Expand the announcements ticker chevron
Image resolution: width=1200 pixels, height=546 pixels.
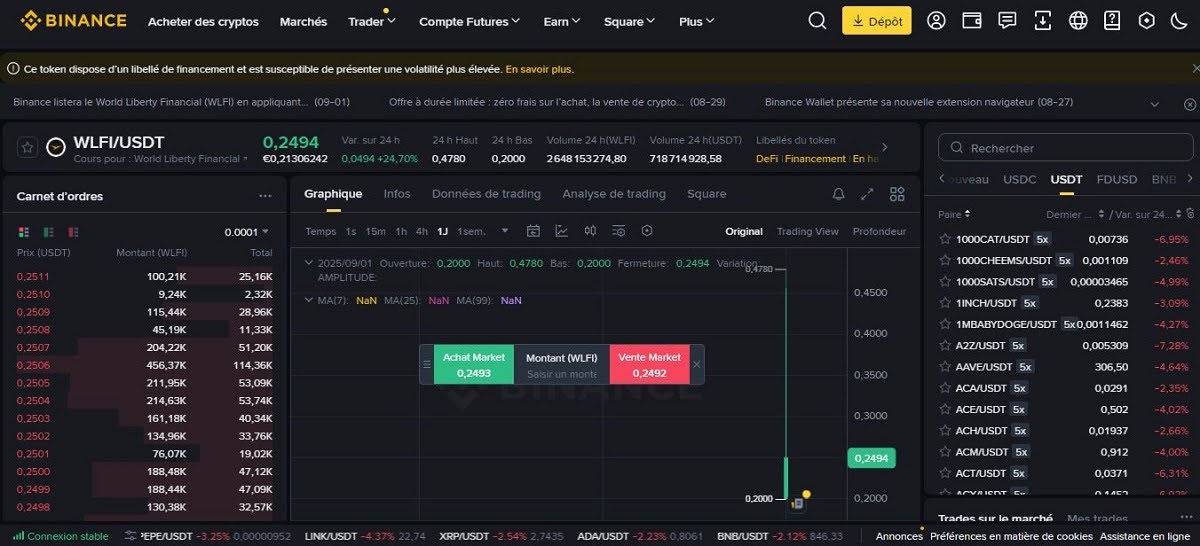click(x=1155, y=104)
